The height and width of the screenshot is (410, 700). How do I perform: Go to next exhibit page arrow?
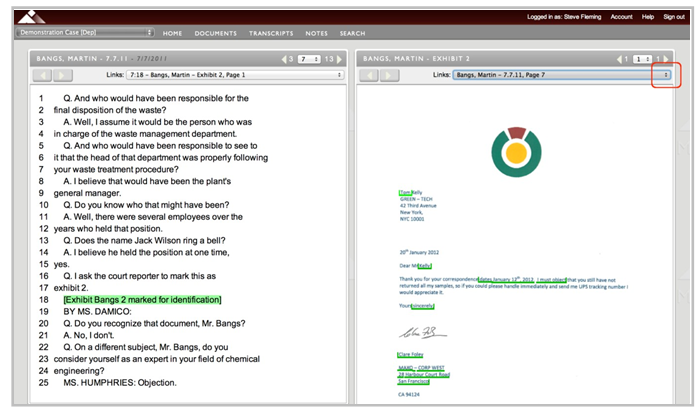666,59
